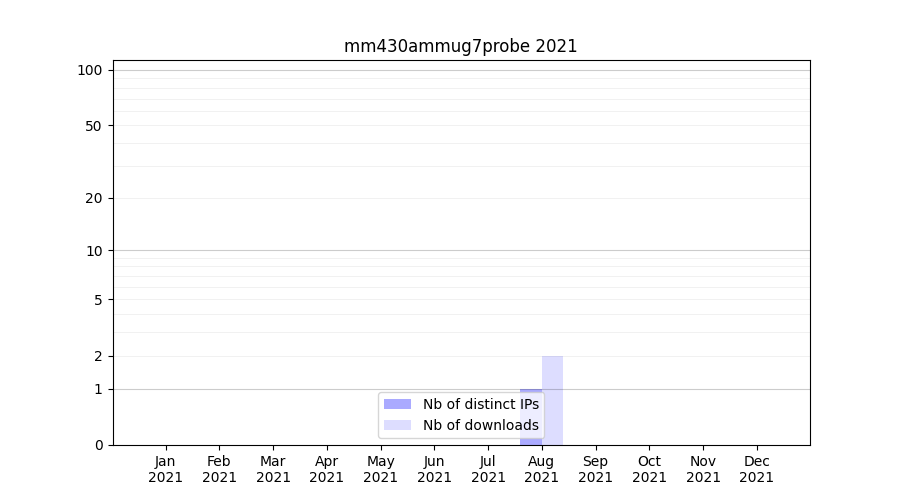Select the 5 tick on the y-axis
Image resolution: width=900 pixels, height=500 pixels.
point(97,300)
